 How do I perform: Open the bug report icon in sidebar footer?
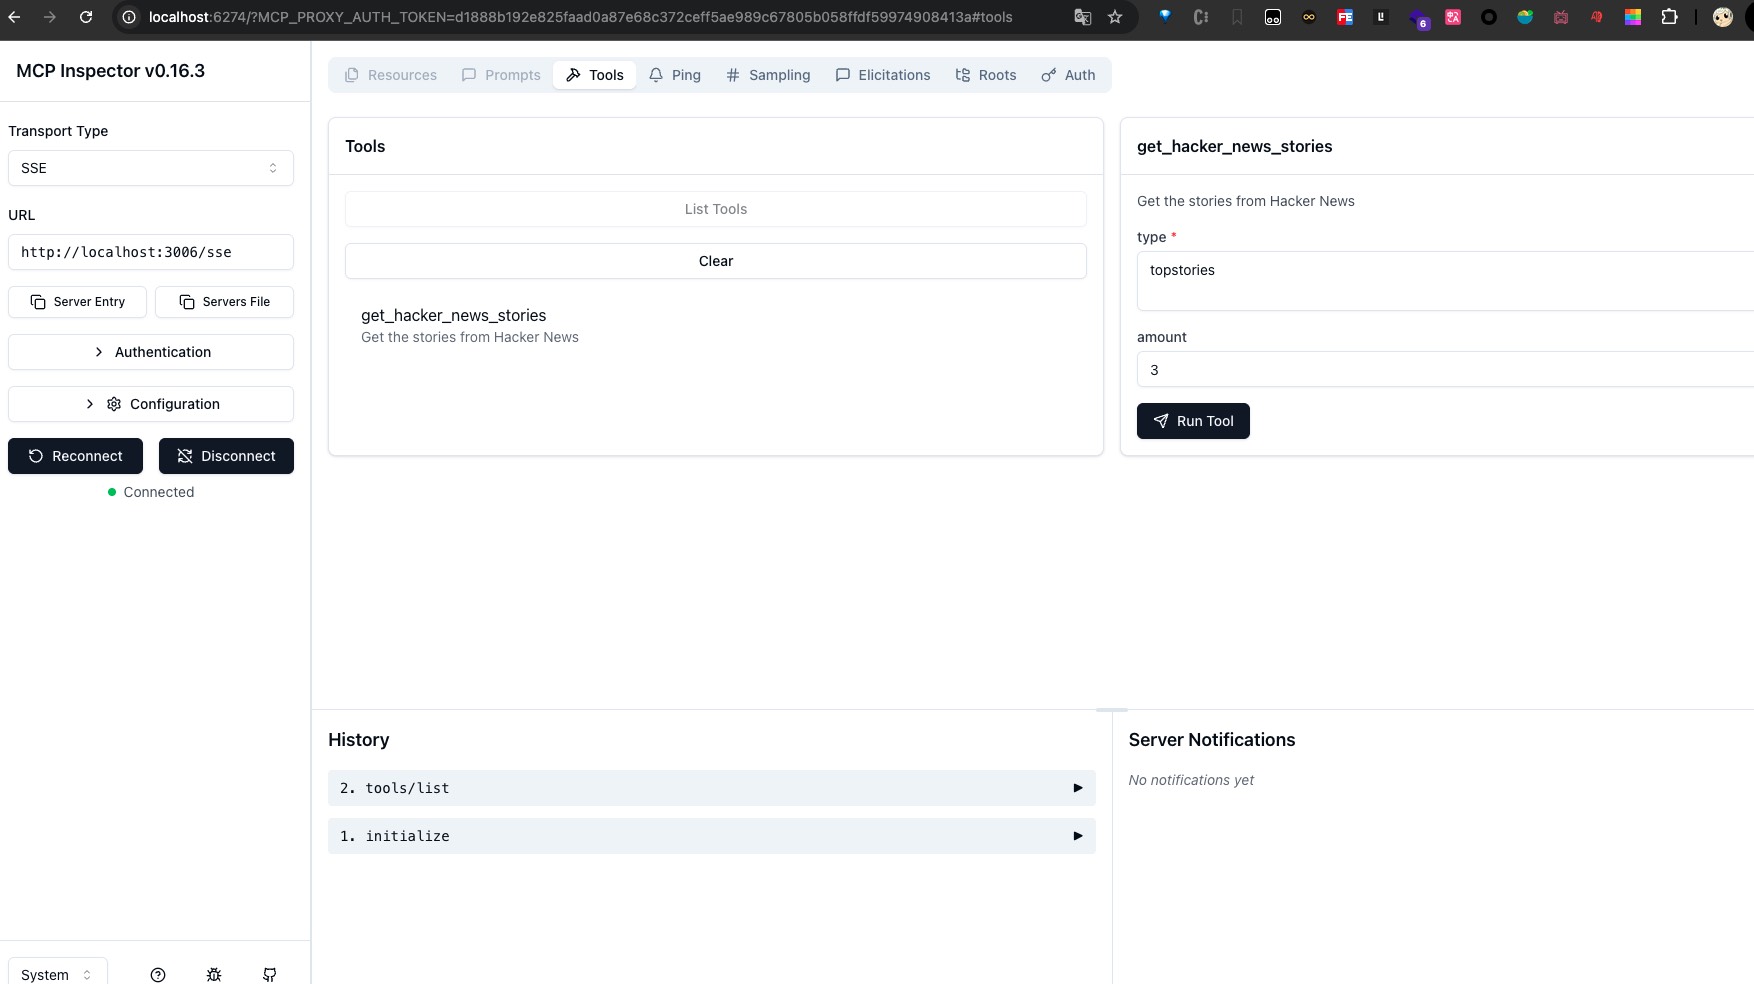click(x=214, y=974)
